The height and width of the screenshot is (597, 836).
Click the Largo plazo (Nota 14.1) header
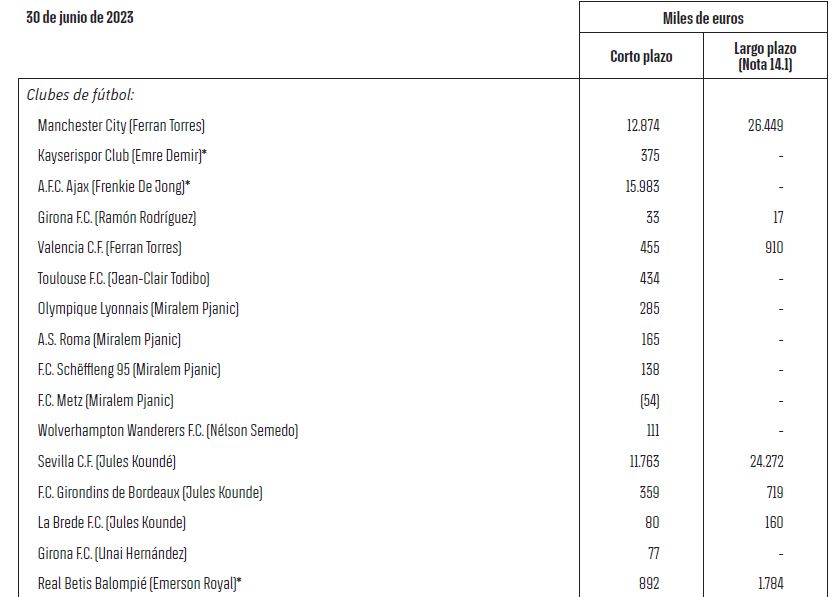(x=765, y=56)
